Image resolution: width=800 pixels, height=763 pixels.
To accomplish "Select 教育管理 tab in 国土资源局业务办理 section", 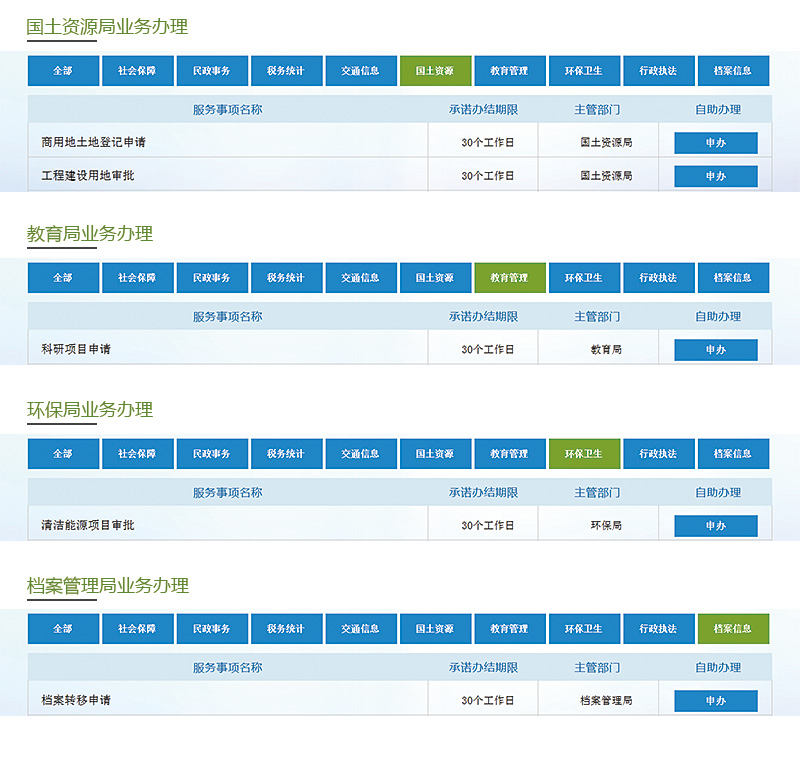I will click(x=510, y=71).
